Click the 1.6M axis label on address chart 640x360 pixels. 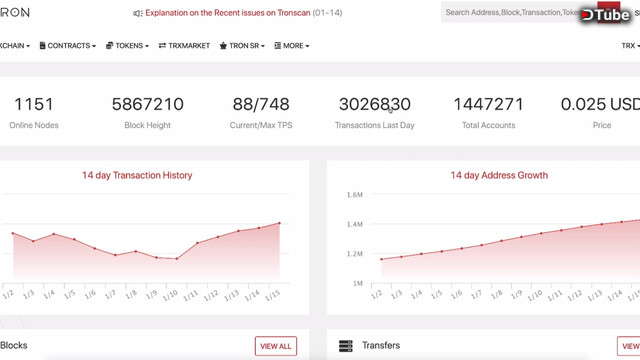(354, 195)
